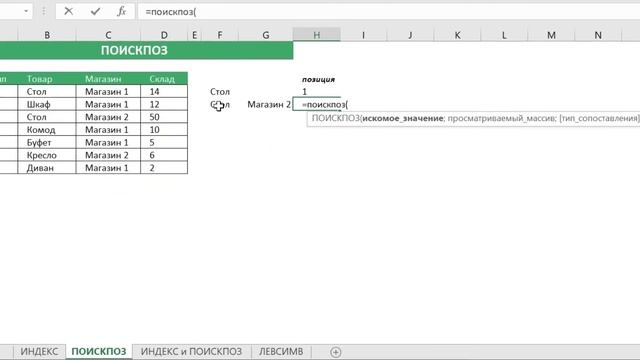This screenshot has height=360, width=640.
Task: Select column D header
Action: click(164, 35)
